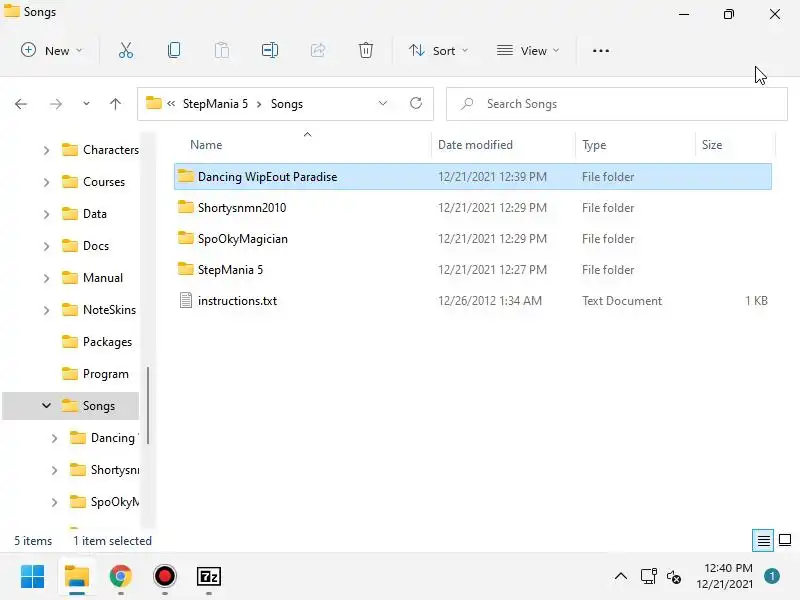The height and width of the screenshot is (600, 800).
Task: Click muted volume tray icon
Action: point(673,577)
